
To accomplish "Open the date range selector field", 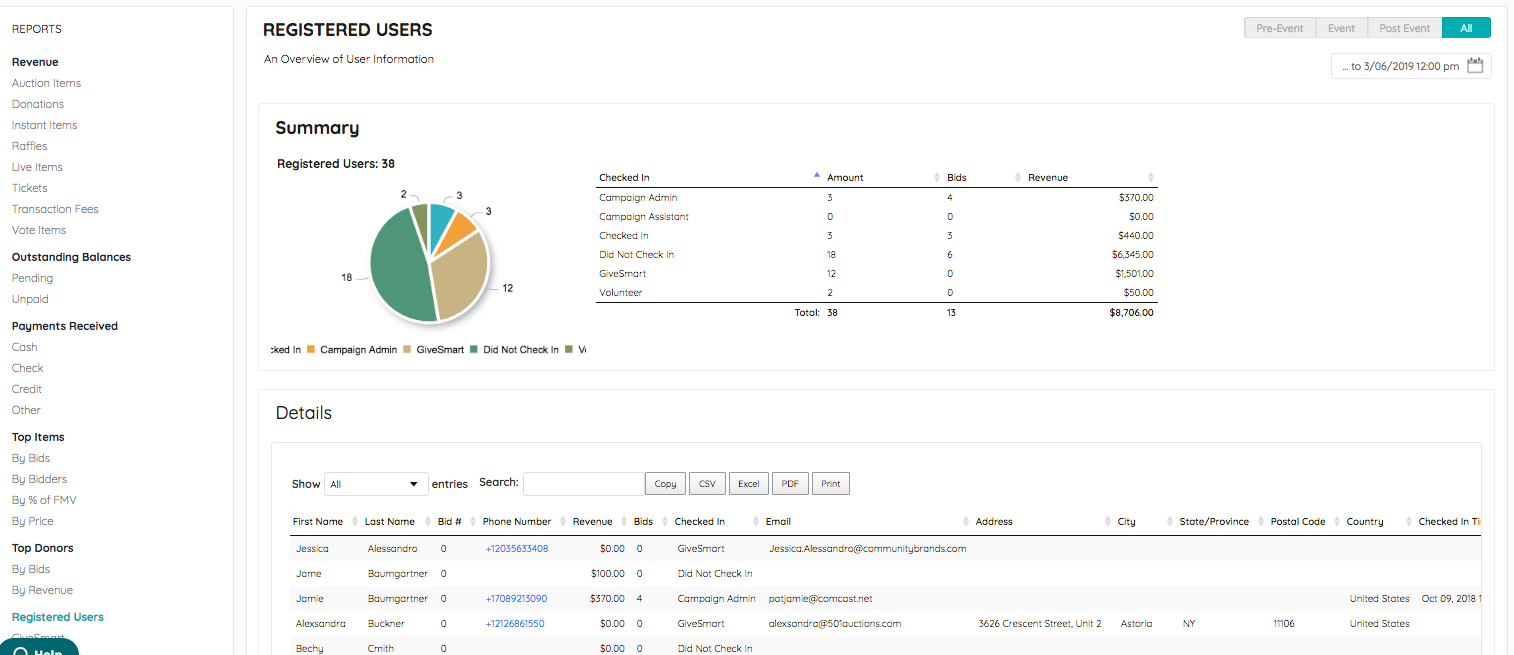I will coord(1411,66).
